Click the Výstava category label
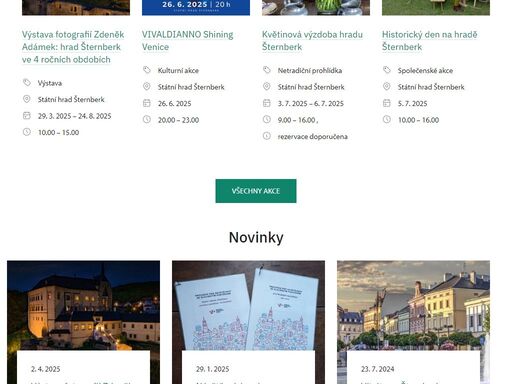512x384 pixels. (50, 83)
